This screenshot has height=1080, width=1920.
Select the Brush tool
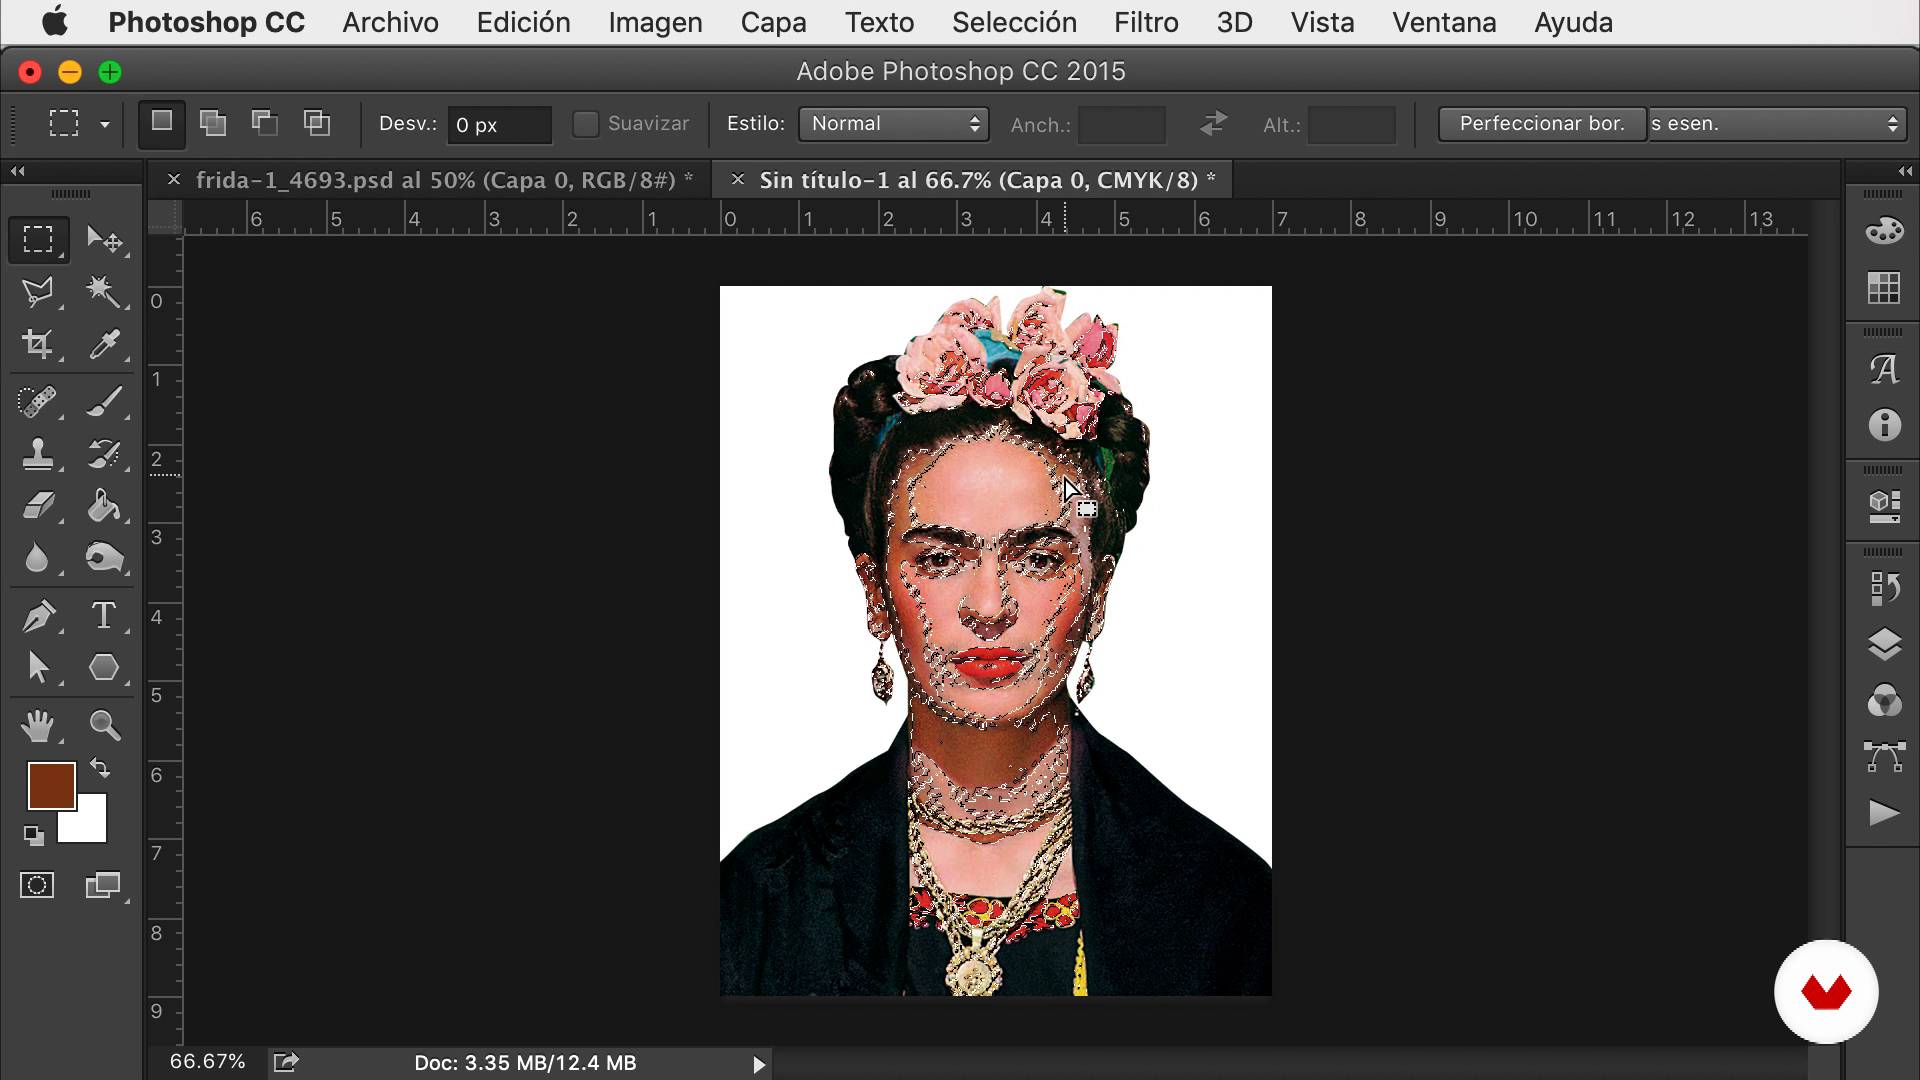104,402
